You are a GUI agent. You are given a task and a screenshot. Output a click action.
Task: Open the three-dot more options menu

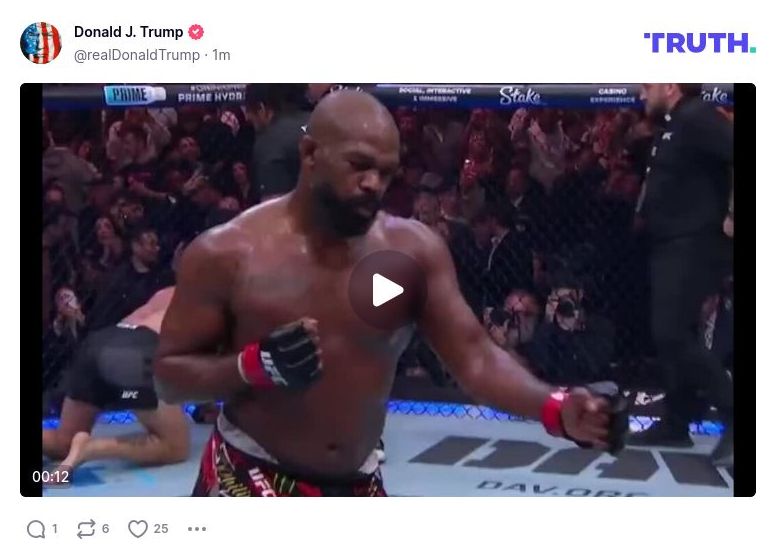pyautogui.click(x=197, y=529)
